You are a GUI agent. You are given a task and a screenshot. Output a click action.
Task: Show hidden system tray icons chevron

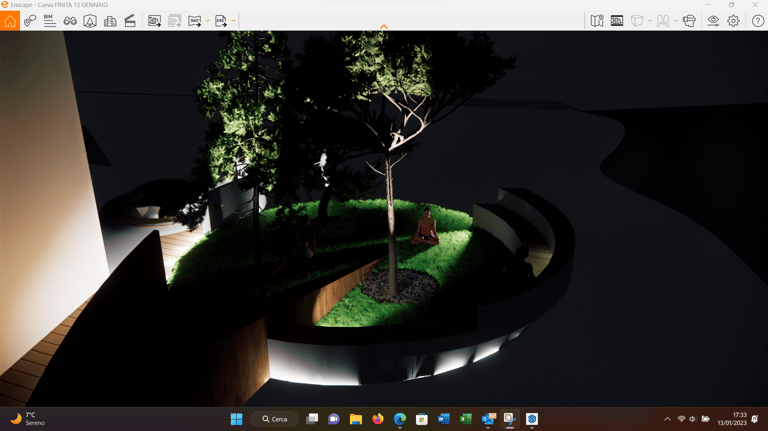[x=667, y=419]
